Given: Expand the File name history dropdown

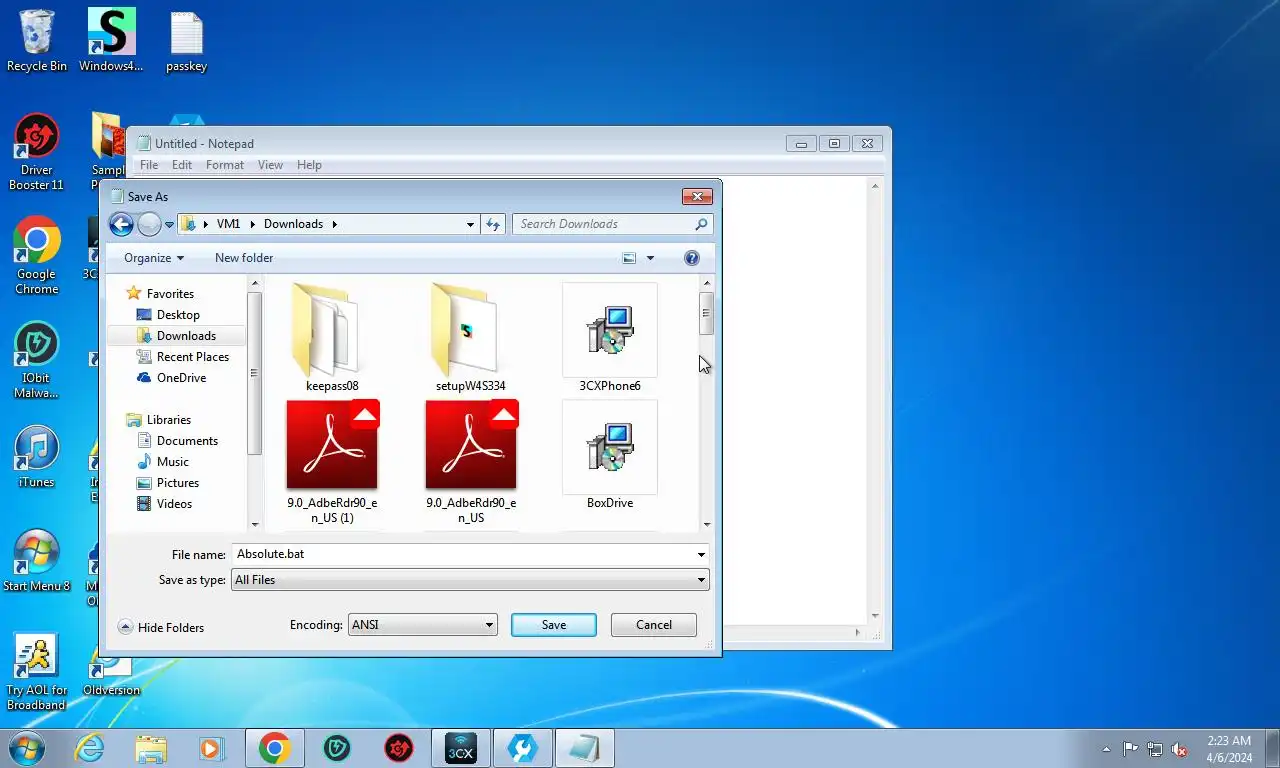Looking at the screenshot, I should coord(702,554).
